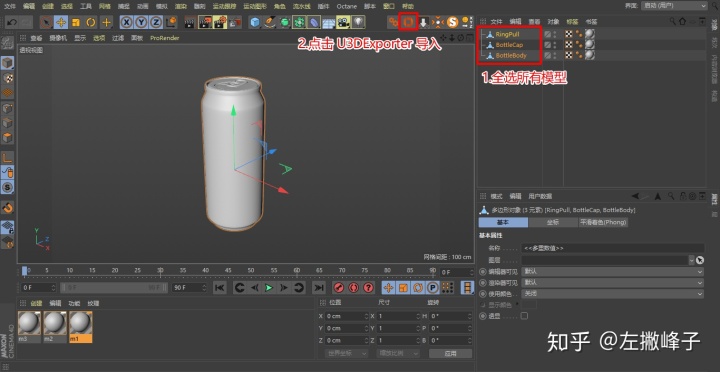This screenshot has height=372, width=720.
Task: Click the timeline preview range bar
Action: pyautogui.click(x=114, y=288)
